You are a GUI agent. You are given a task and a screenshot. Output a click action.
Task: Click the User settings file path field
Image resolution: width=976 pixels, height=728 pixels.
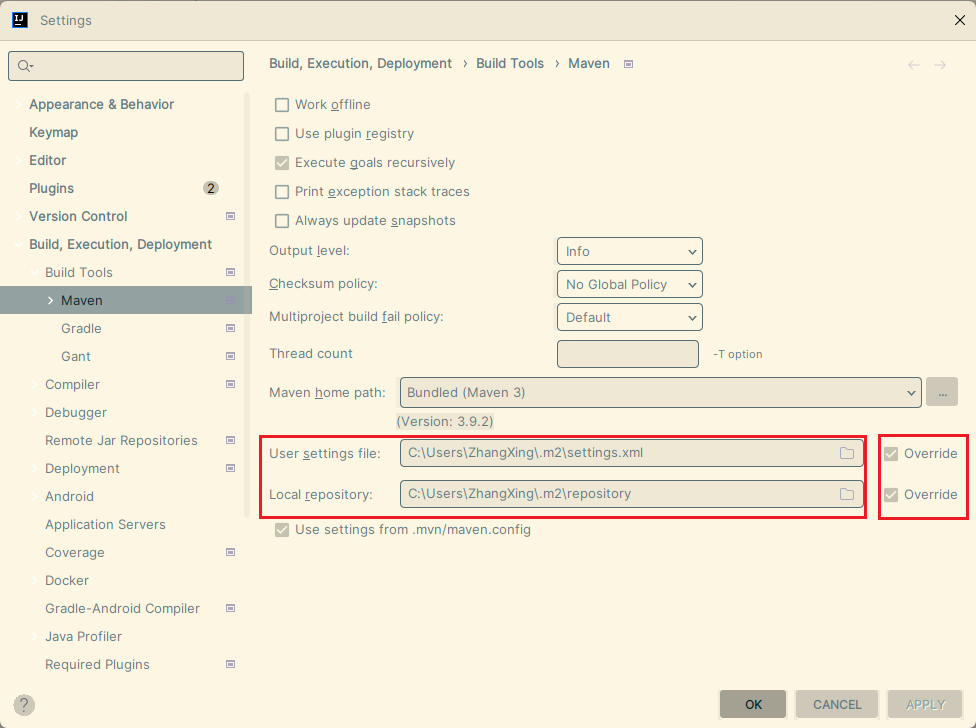(x=632, y=453)
